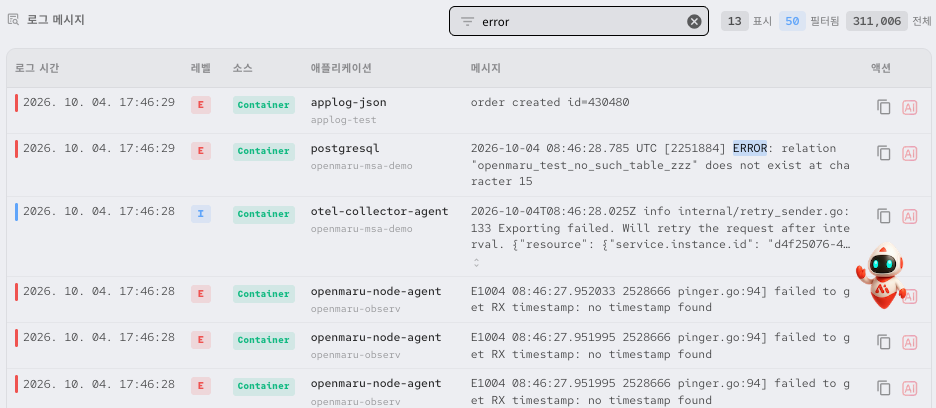Select the postgresql application name
The image size is (936, 408).
click(x=345, y=148)
